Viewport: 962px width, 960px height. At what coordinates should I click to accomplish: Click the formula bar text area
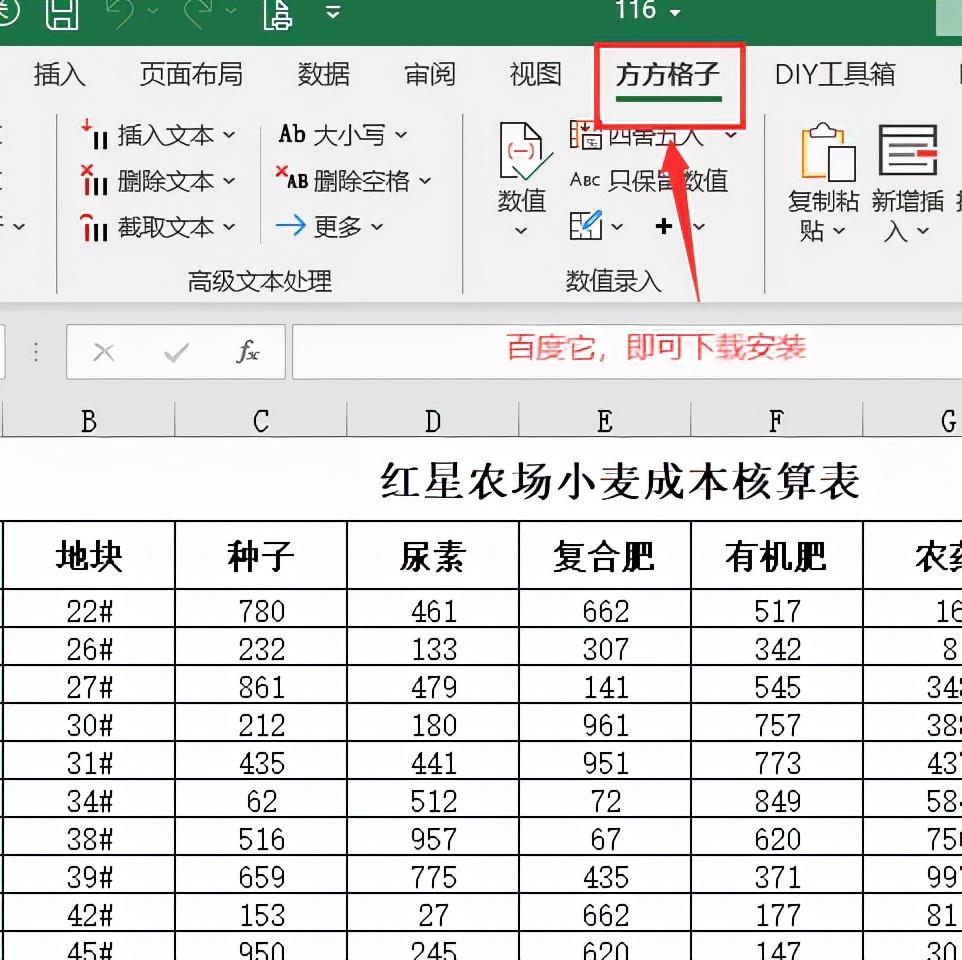(x=620, y=352)
